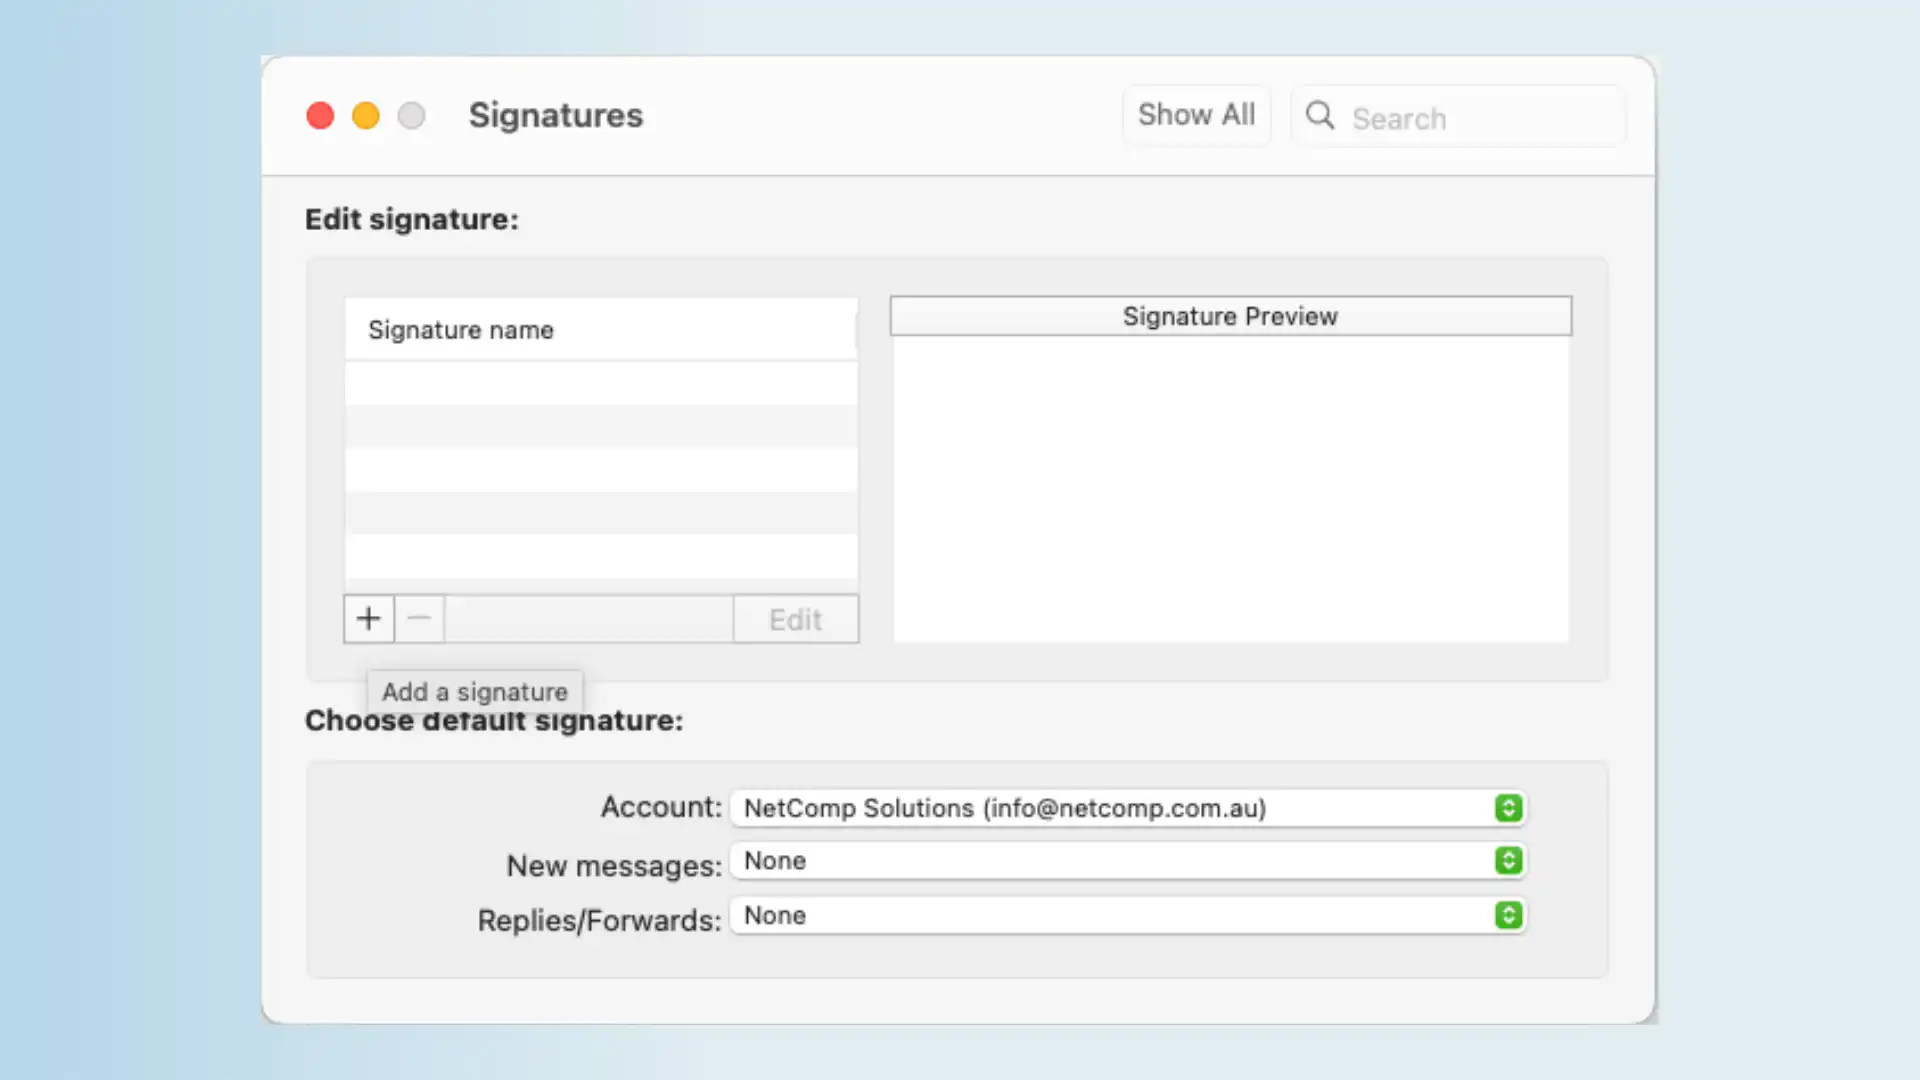Click the Show All button
1920x1080 pixels.
[1196, 114]
